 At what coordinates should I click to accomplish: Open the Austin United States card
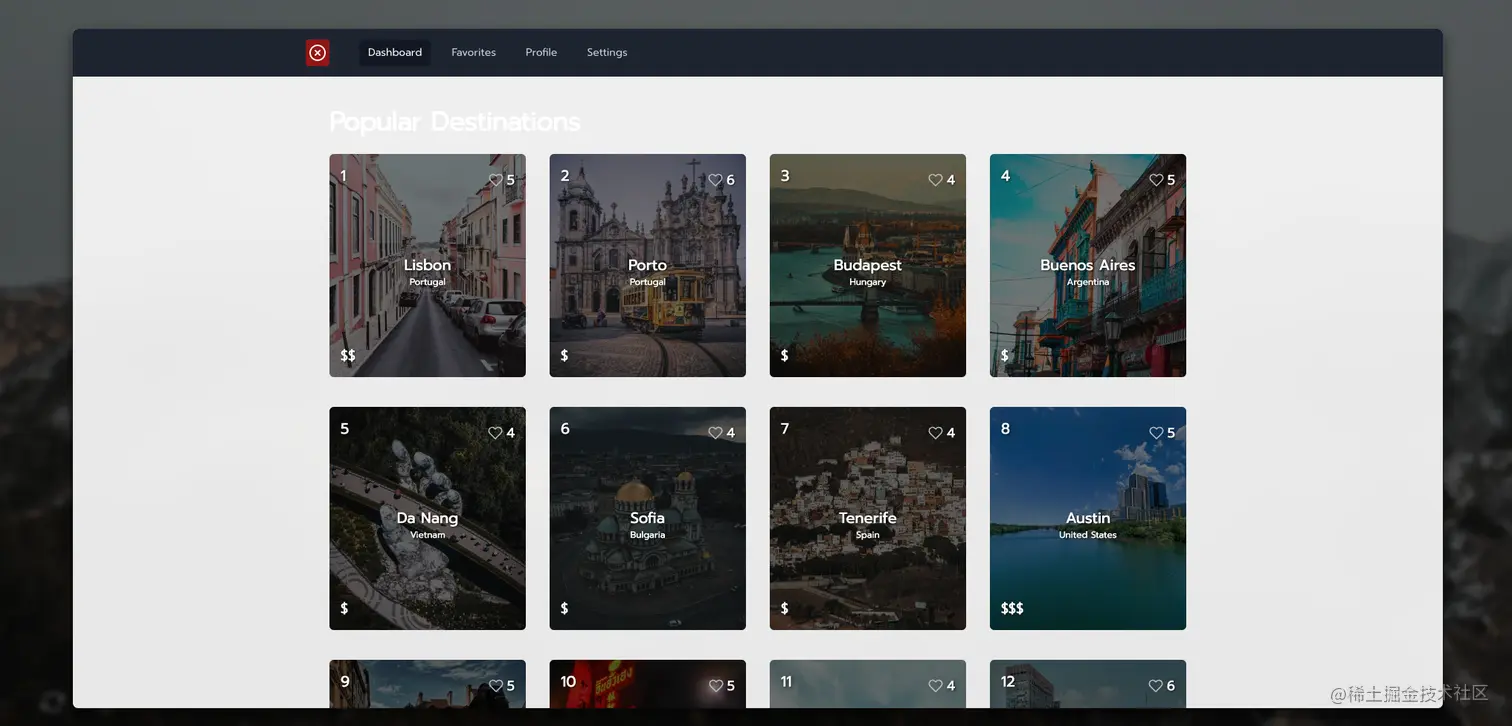point(1088,518)
